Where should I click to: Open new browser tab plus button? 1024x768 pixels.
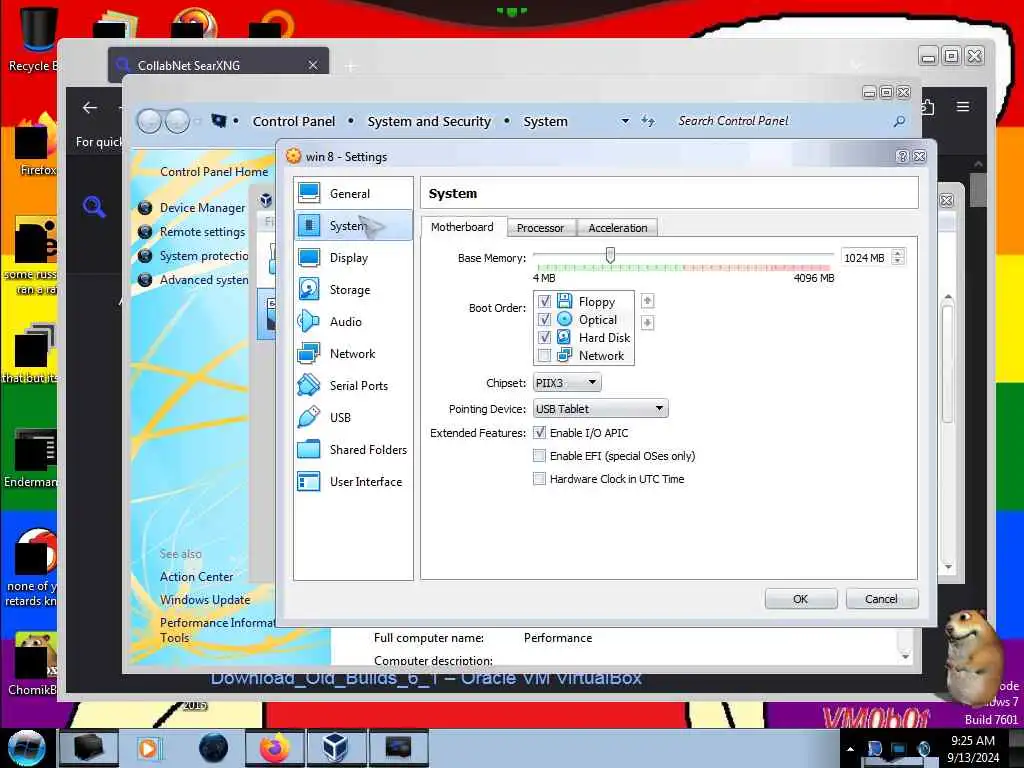(x=351, y=66)
